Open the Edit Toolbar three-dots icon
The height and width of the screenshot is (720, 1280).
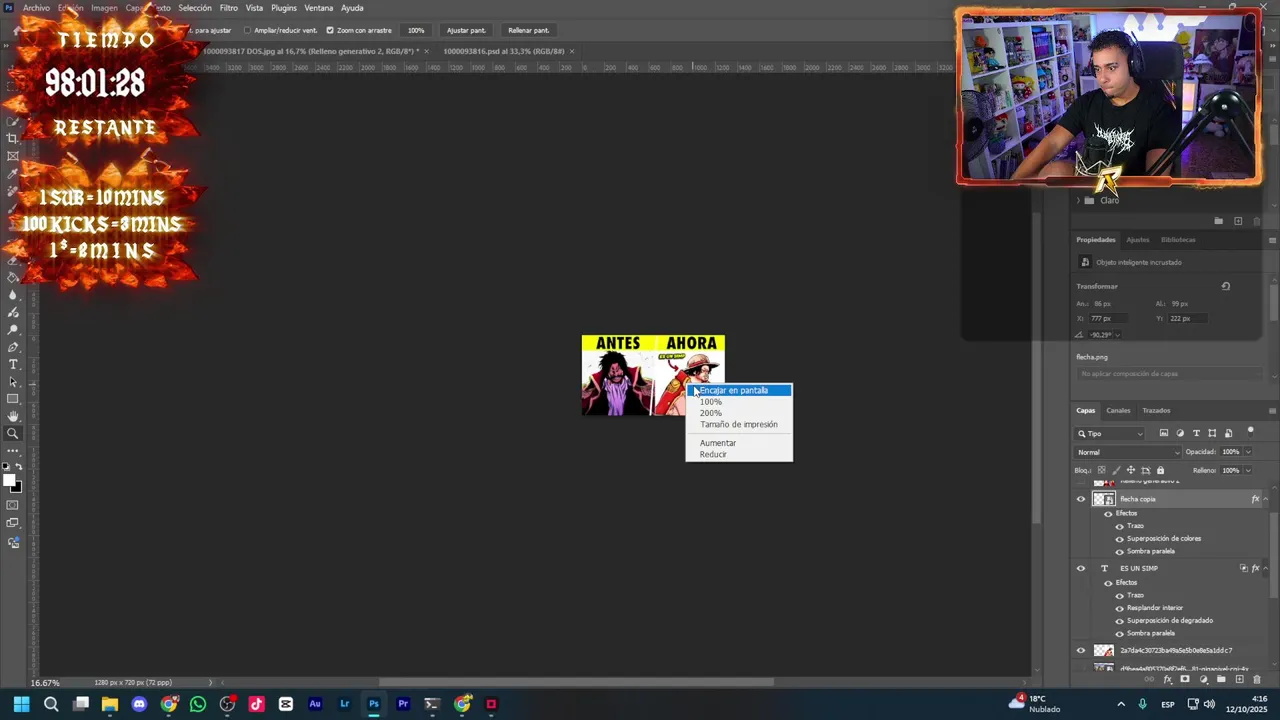[13, 451]
